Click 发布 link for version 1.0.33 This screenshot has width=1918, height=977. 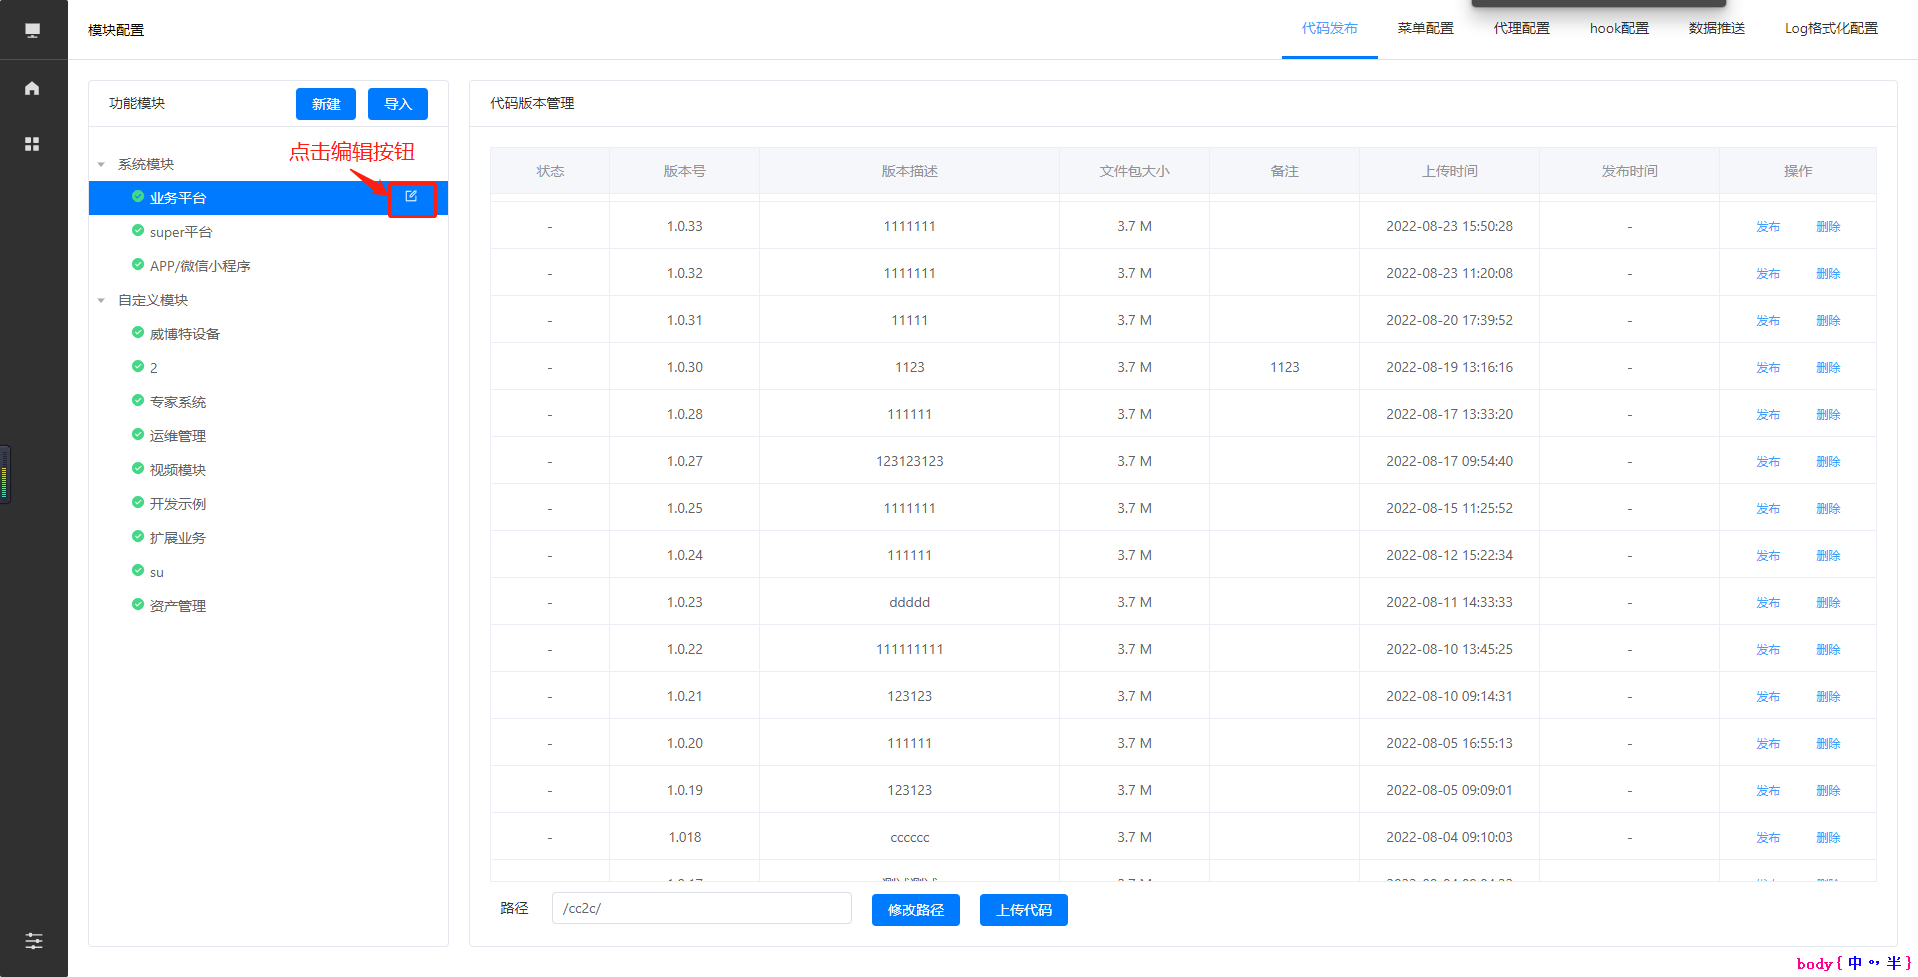pyautogui.click(x=1767, y=227)
